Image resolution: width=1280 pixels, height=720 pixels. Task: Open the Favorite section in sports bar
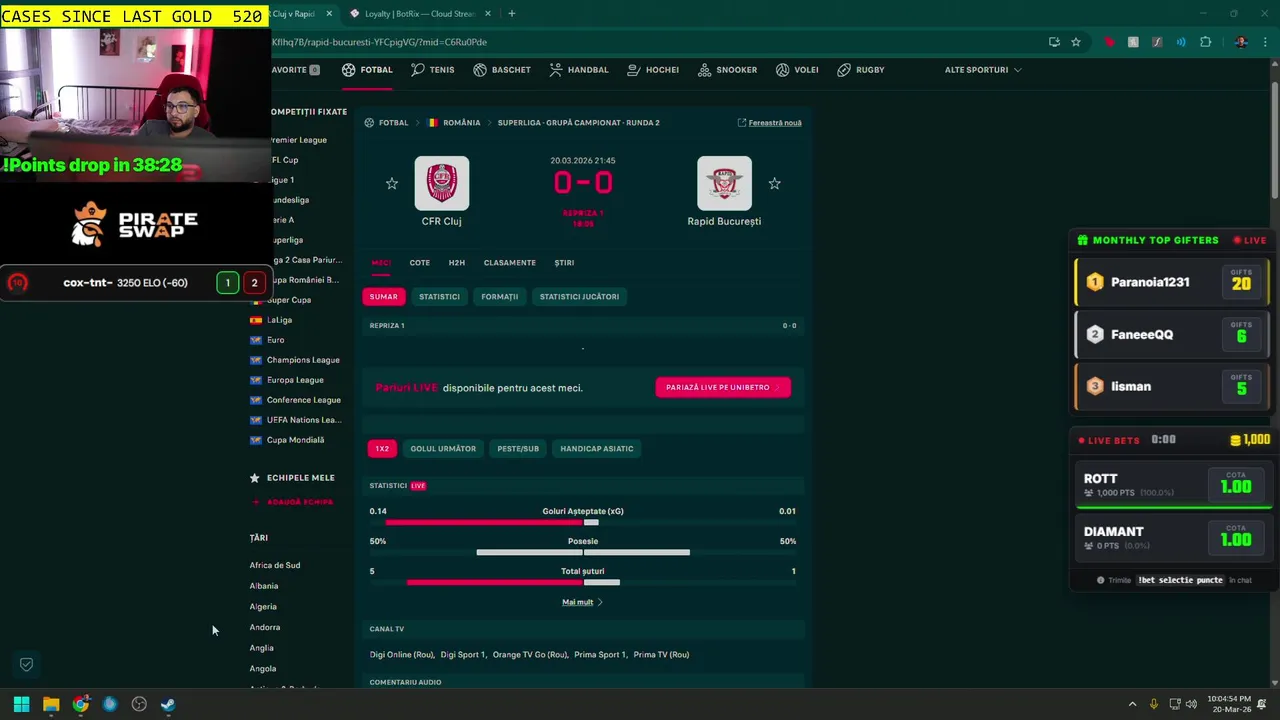[x=296, y=70]
